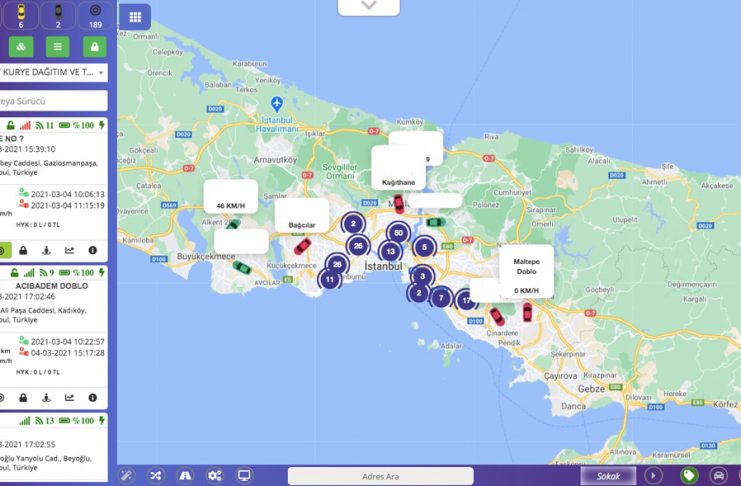
Task: Select red car marker below Kağıthane label
Action: (x=399, y=204)
